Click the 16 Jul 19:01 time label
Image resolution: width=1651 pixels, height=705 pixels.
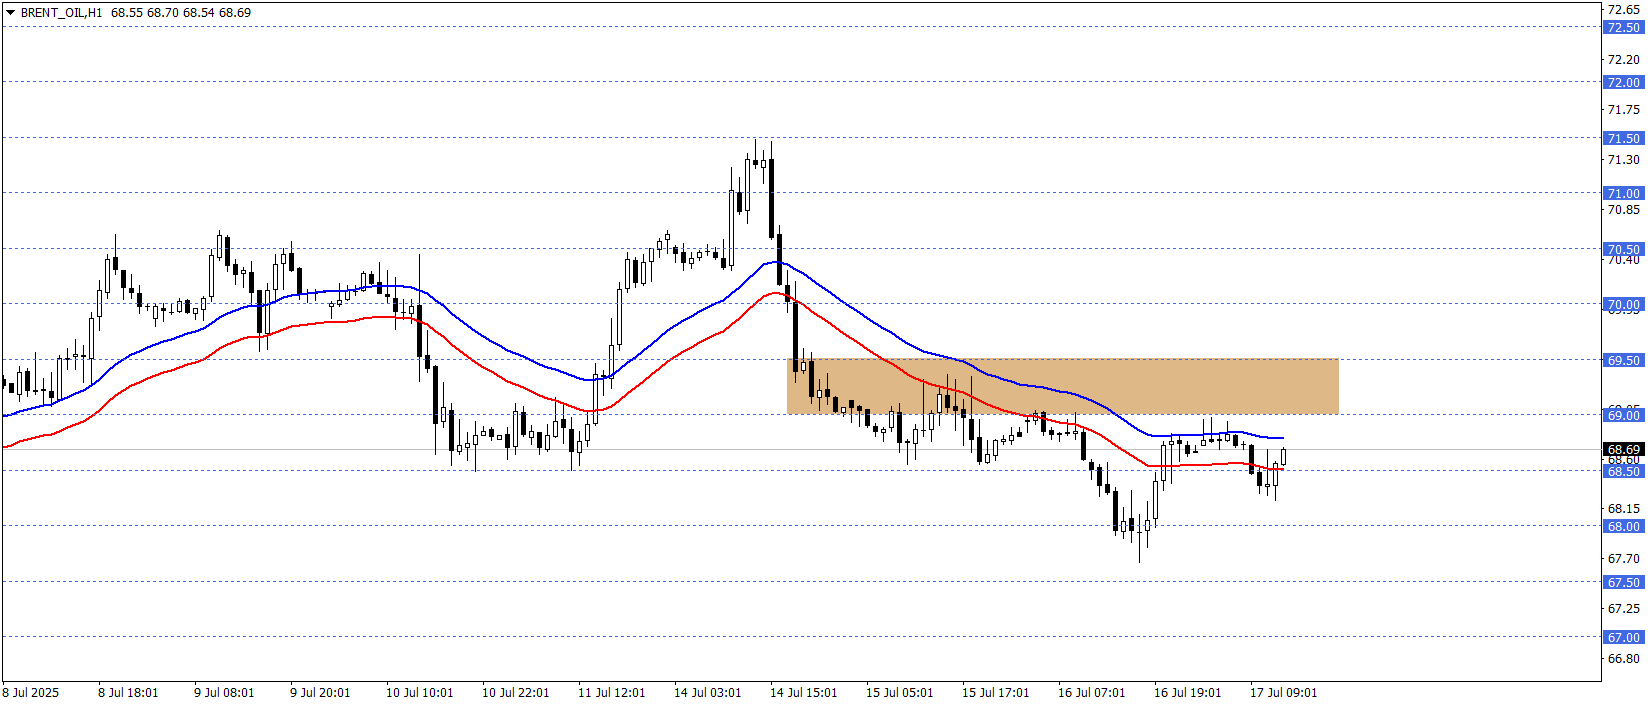[x=1187, y=693]
